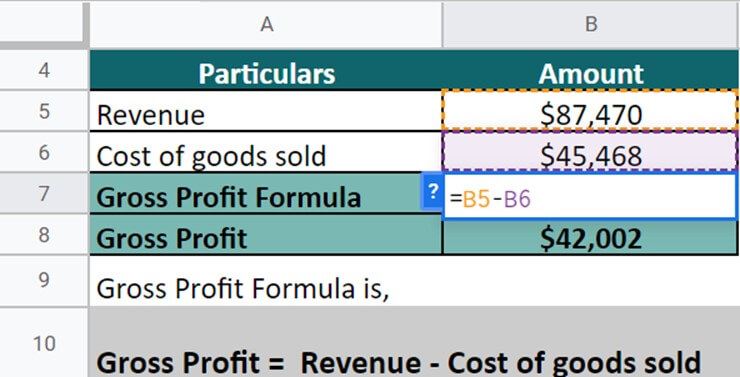The width and height of the screenshot is (740, 377).
Task: Click the $45,468 amount cell
Action: (591, 152)
